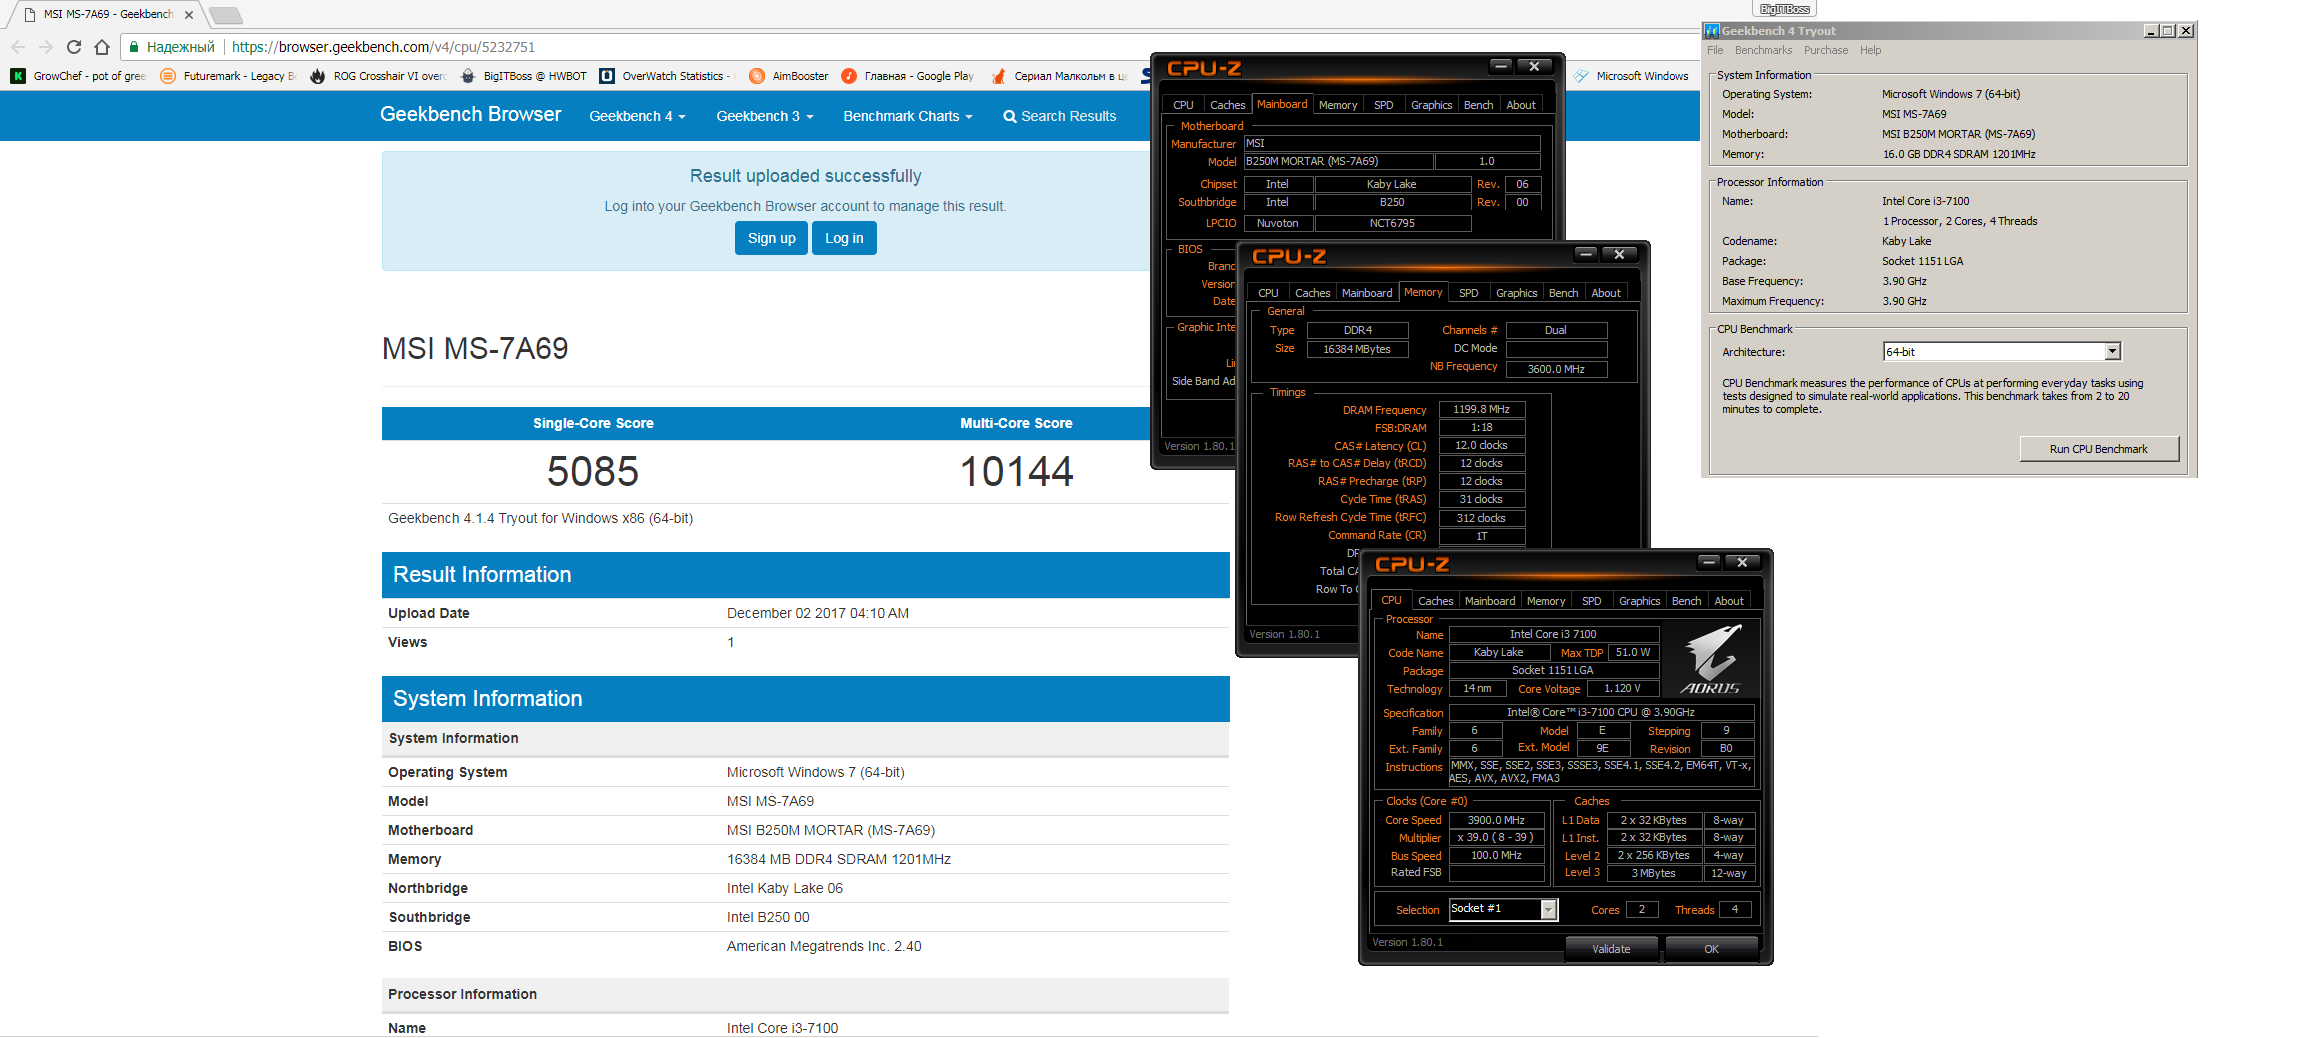2322x1038 pixels.
Task: Click the browser Back arrow
Action: pos(17,47)
